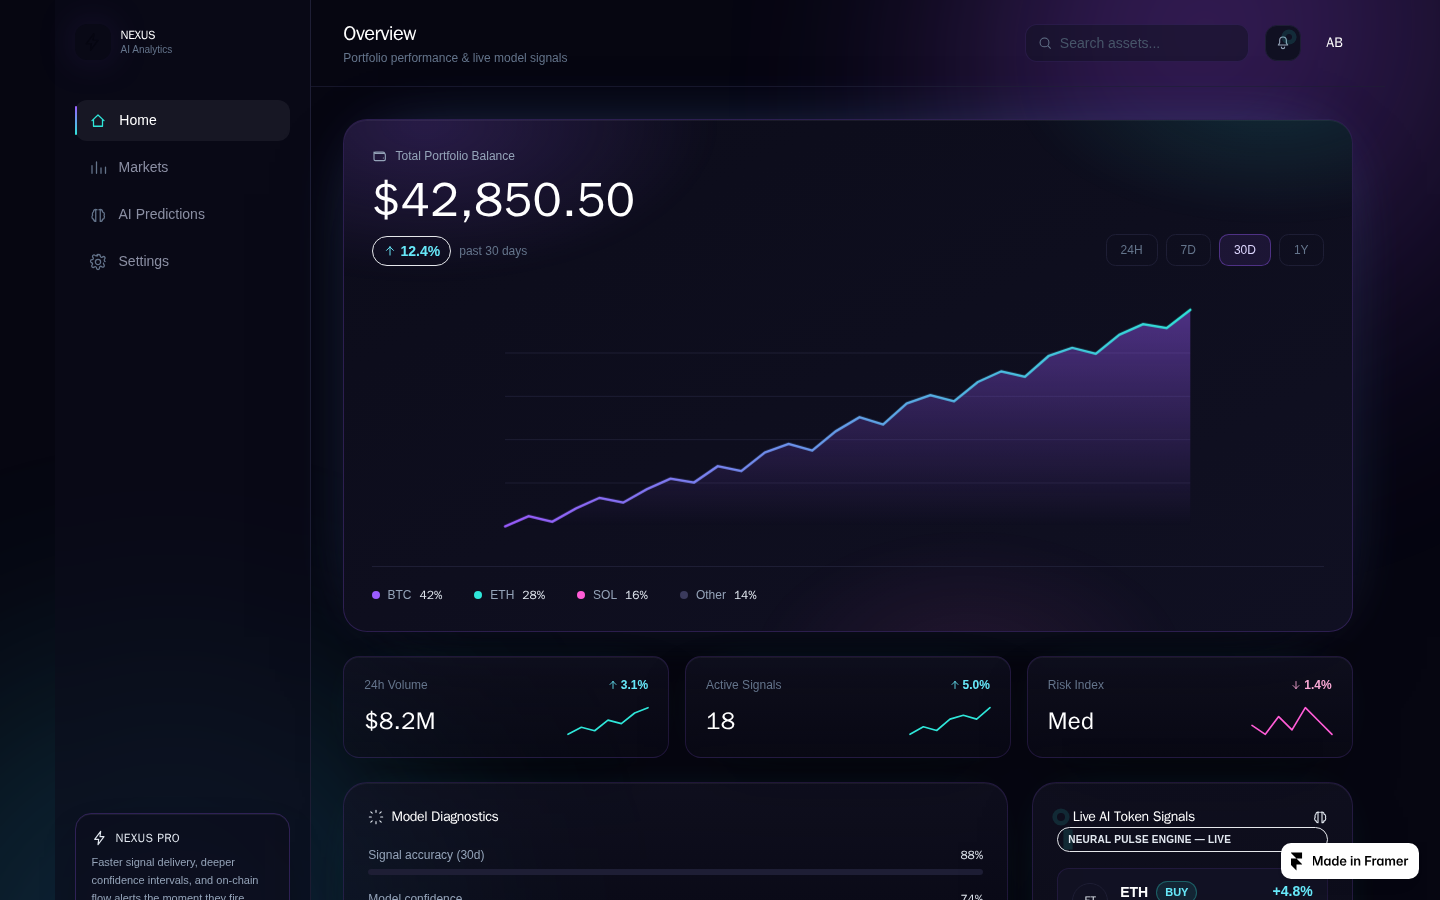This screenshot has width=1440, height=900.
Task: Click the +4.8% ETH change value
Action: point(1292,891)
